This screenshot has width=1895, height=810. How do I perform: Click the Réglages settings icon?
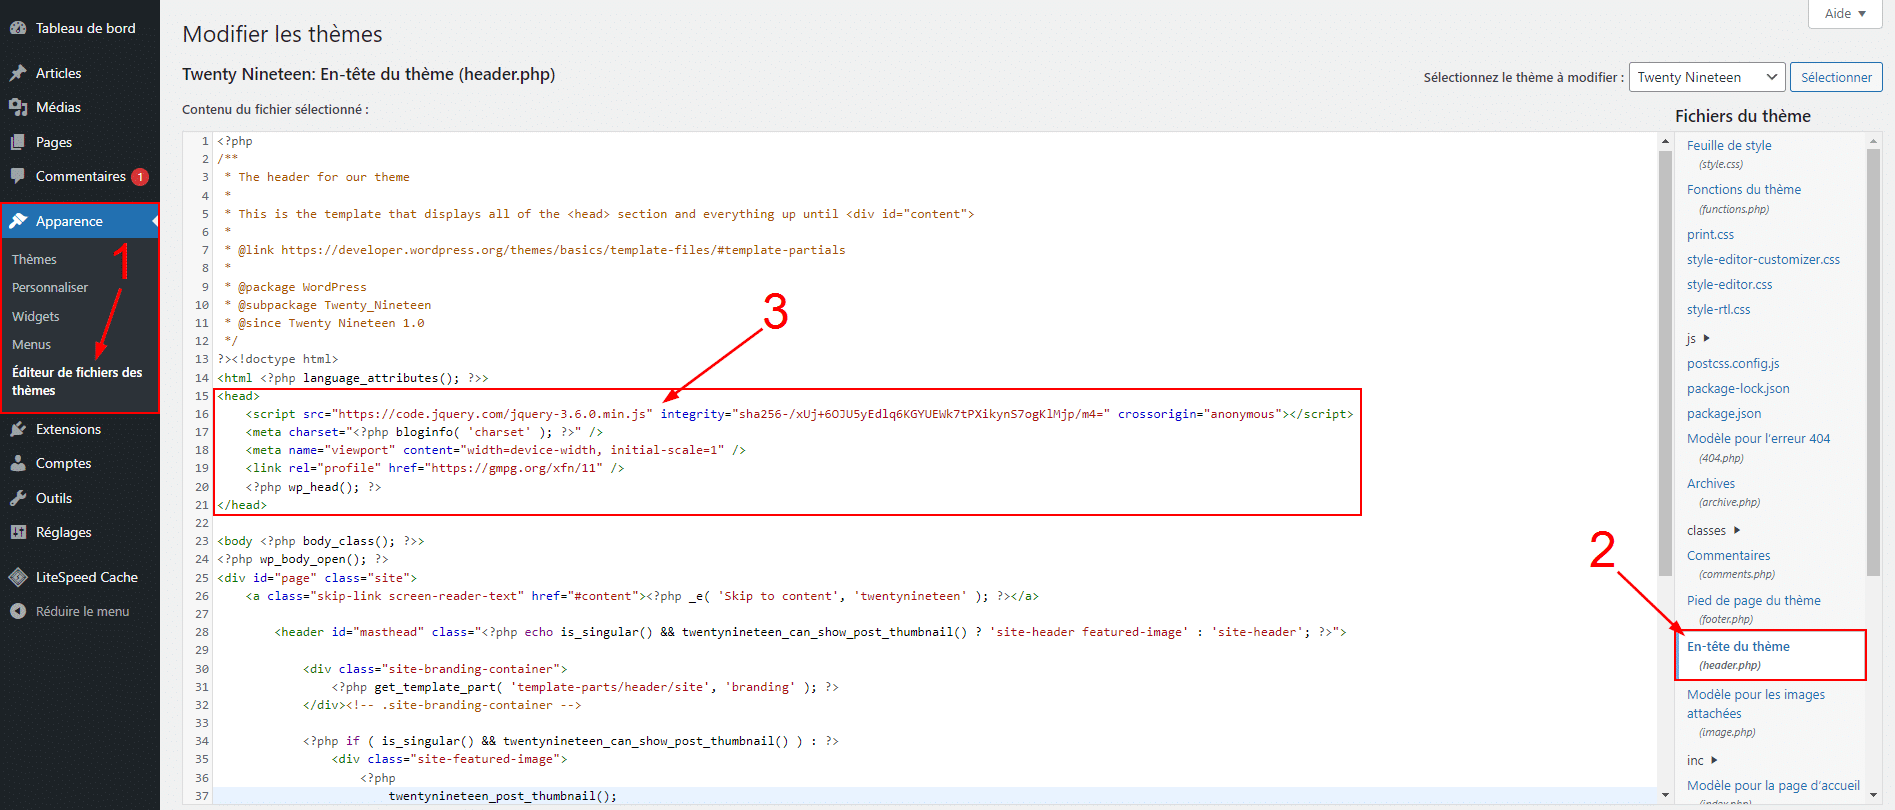coord(18,532)
